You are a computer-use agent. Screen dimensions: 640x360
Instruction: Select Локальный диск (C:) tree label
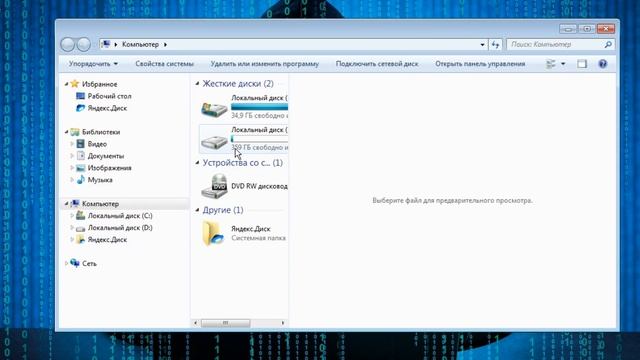120,216
